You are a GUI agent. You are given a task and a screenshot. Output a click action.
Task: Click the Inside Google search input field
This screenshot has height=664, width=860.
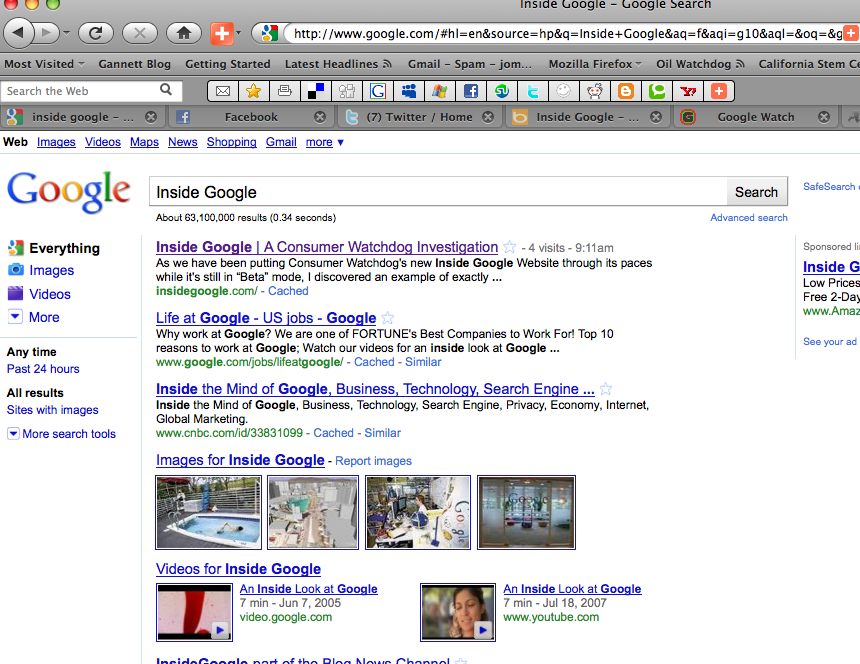(x=438, y=192)
